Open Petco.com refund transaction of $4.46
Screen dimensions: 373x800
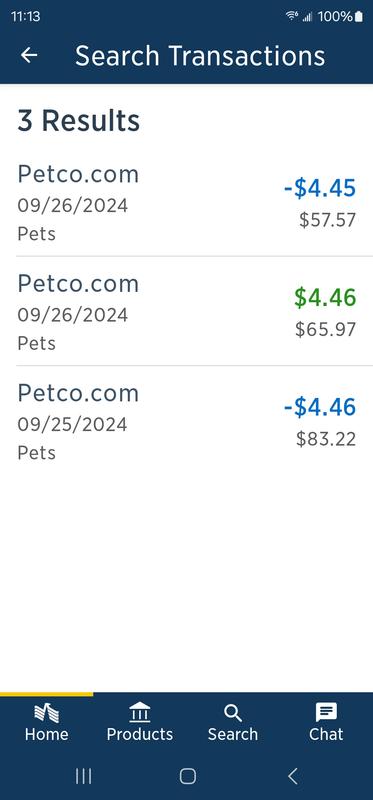pyautogui.click(x=186, y=311)
